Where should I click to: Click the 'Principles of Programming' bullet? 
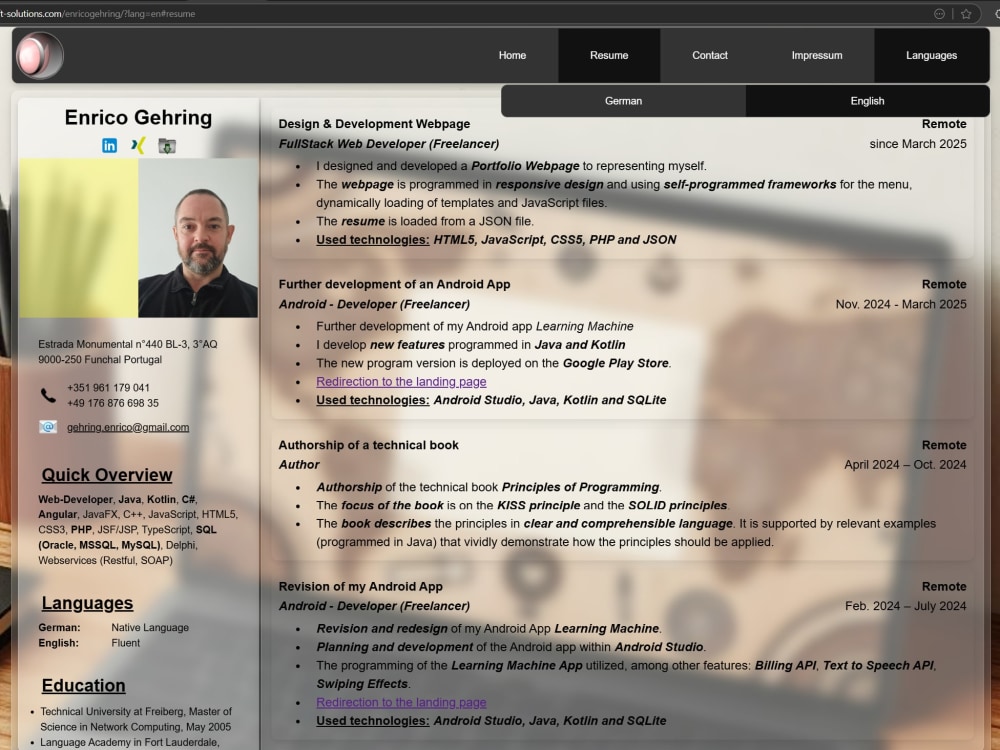489,487
